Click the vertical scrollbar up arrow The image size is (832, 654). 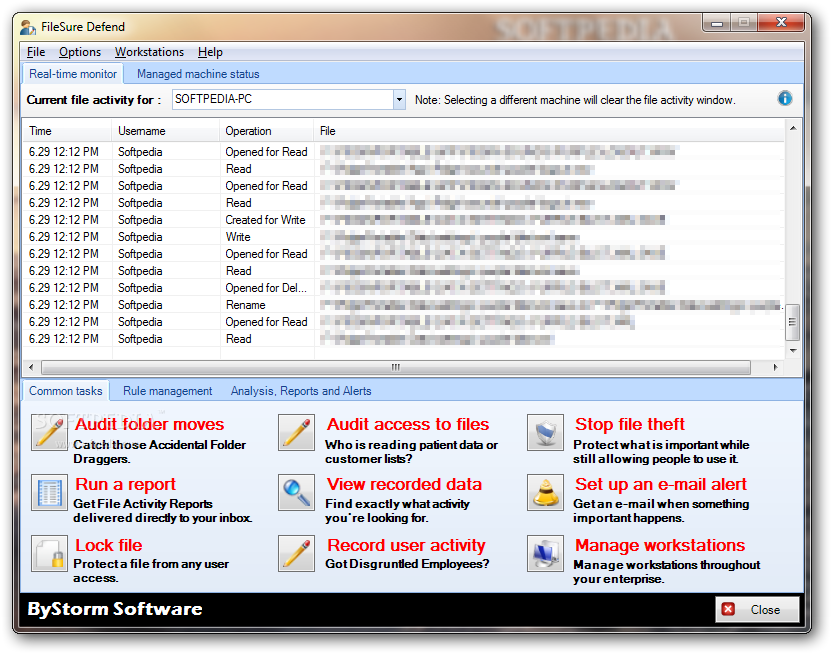point(793,128)
